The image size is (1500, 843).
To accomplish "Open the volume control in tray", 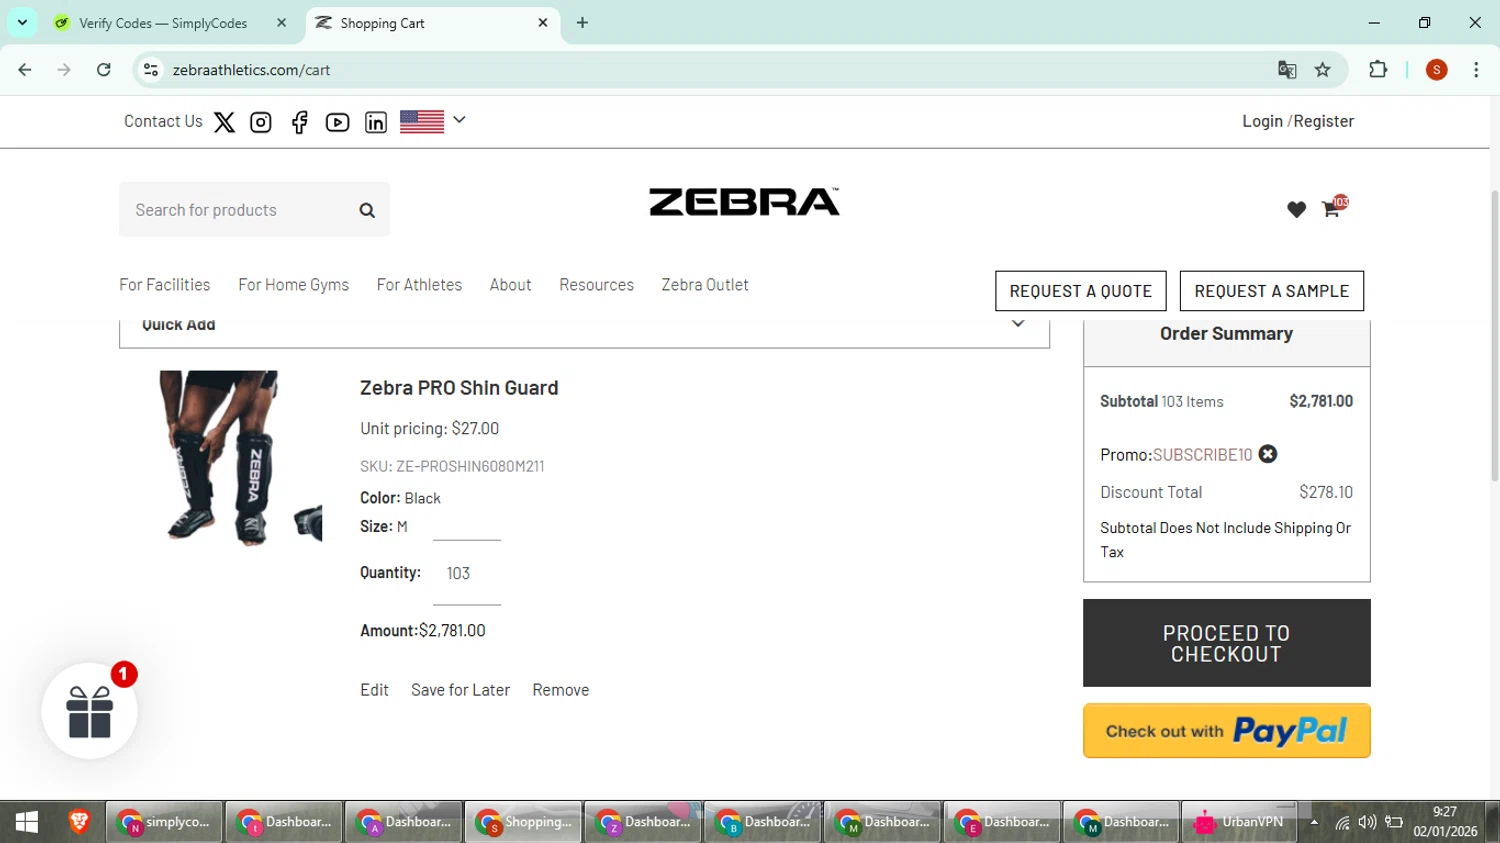I will 1367,822.
